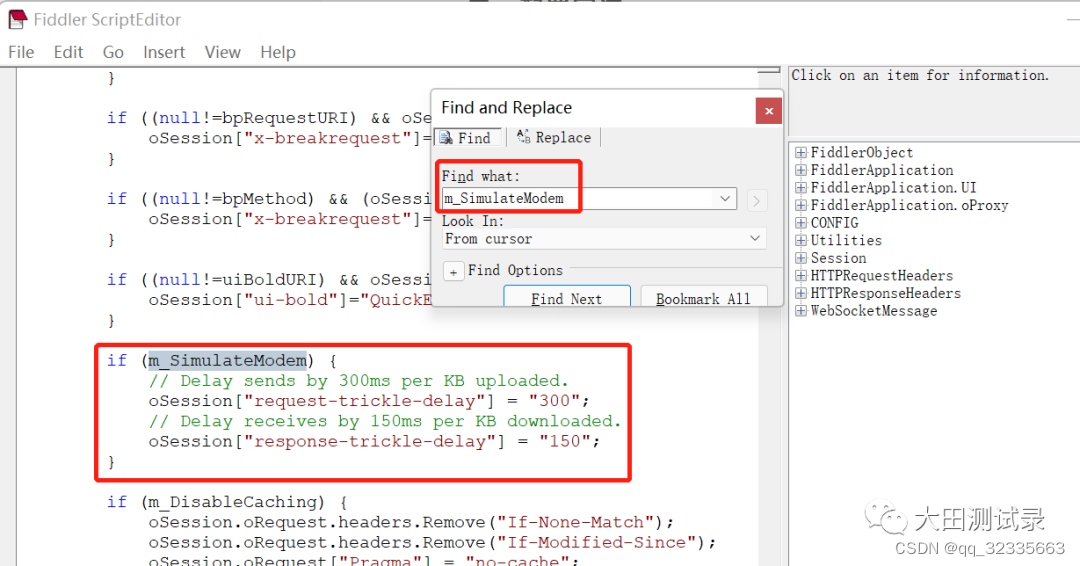Click 'Delay receives by 150ms' comment line
Viewport: 1080px width, 566px height.
click(384, 421)
